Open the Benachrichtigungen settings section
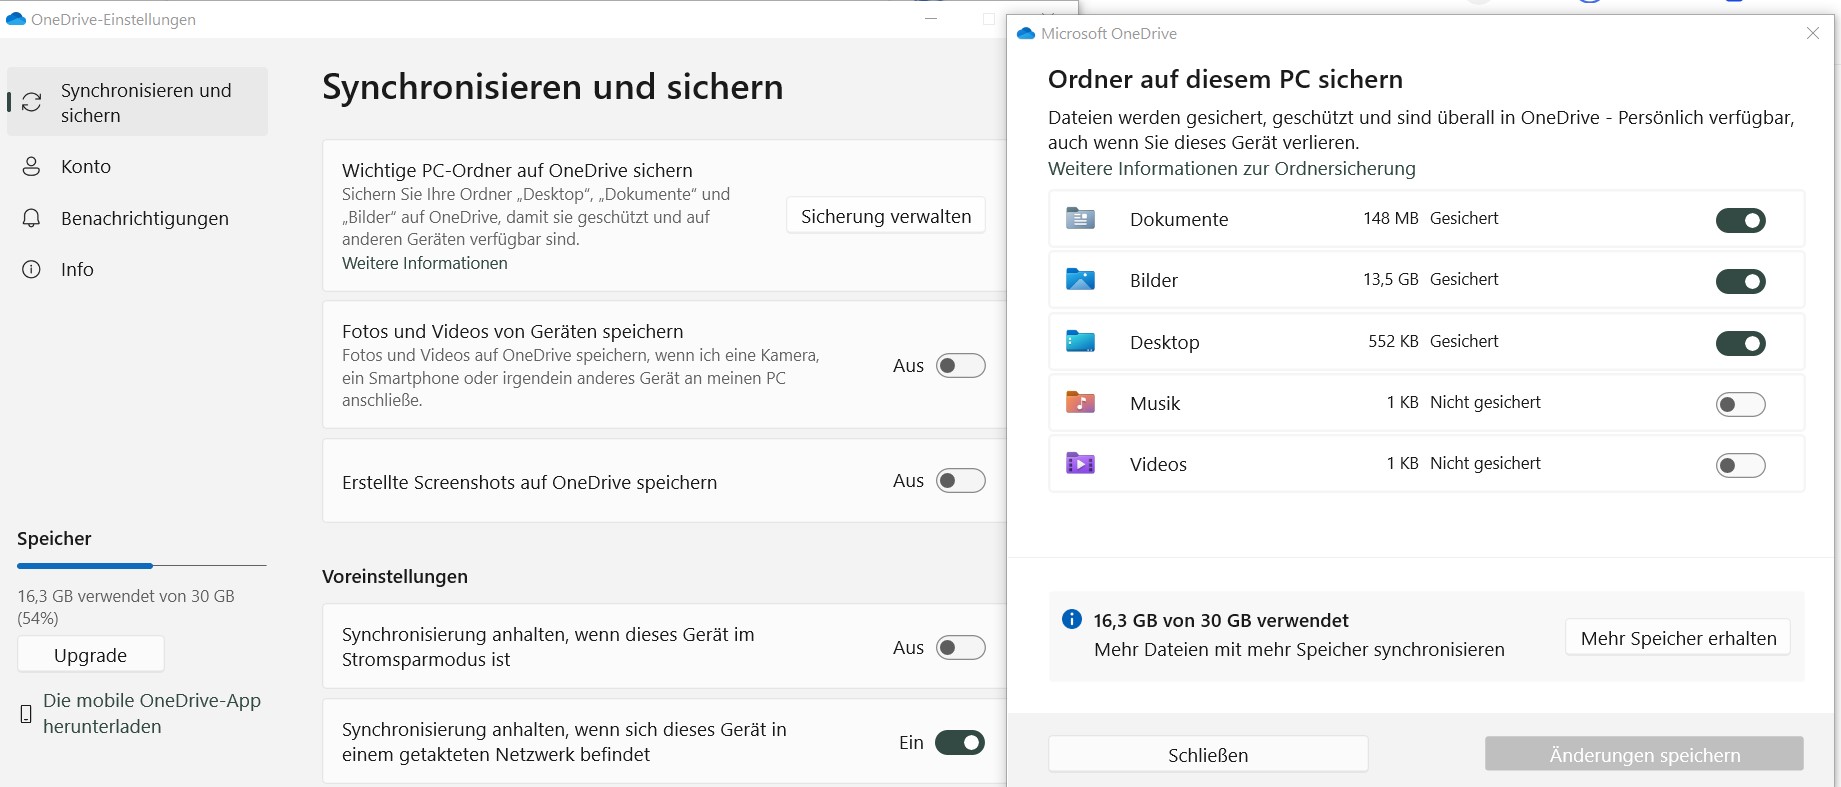This screenshot has width=1841, height=787. (144, 219)
